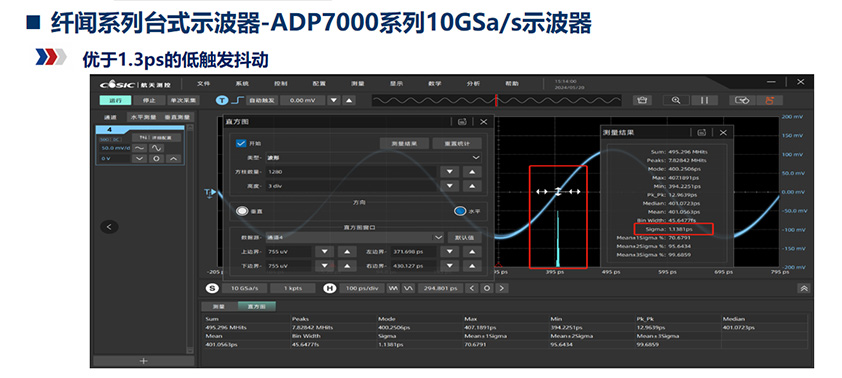The width and height of the screenshot is (842, 378).
Task: Select the 通道 channel tab
Action: 110,117
